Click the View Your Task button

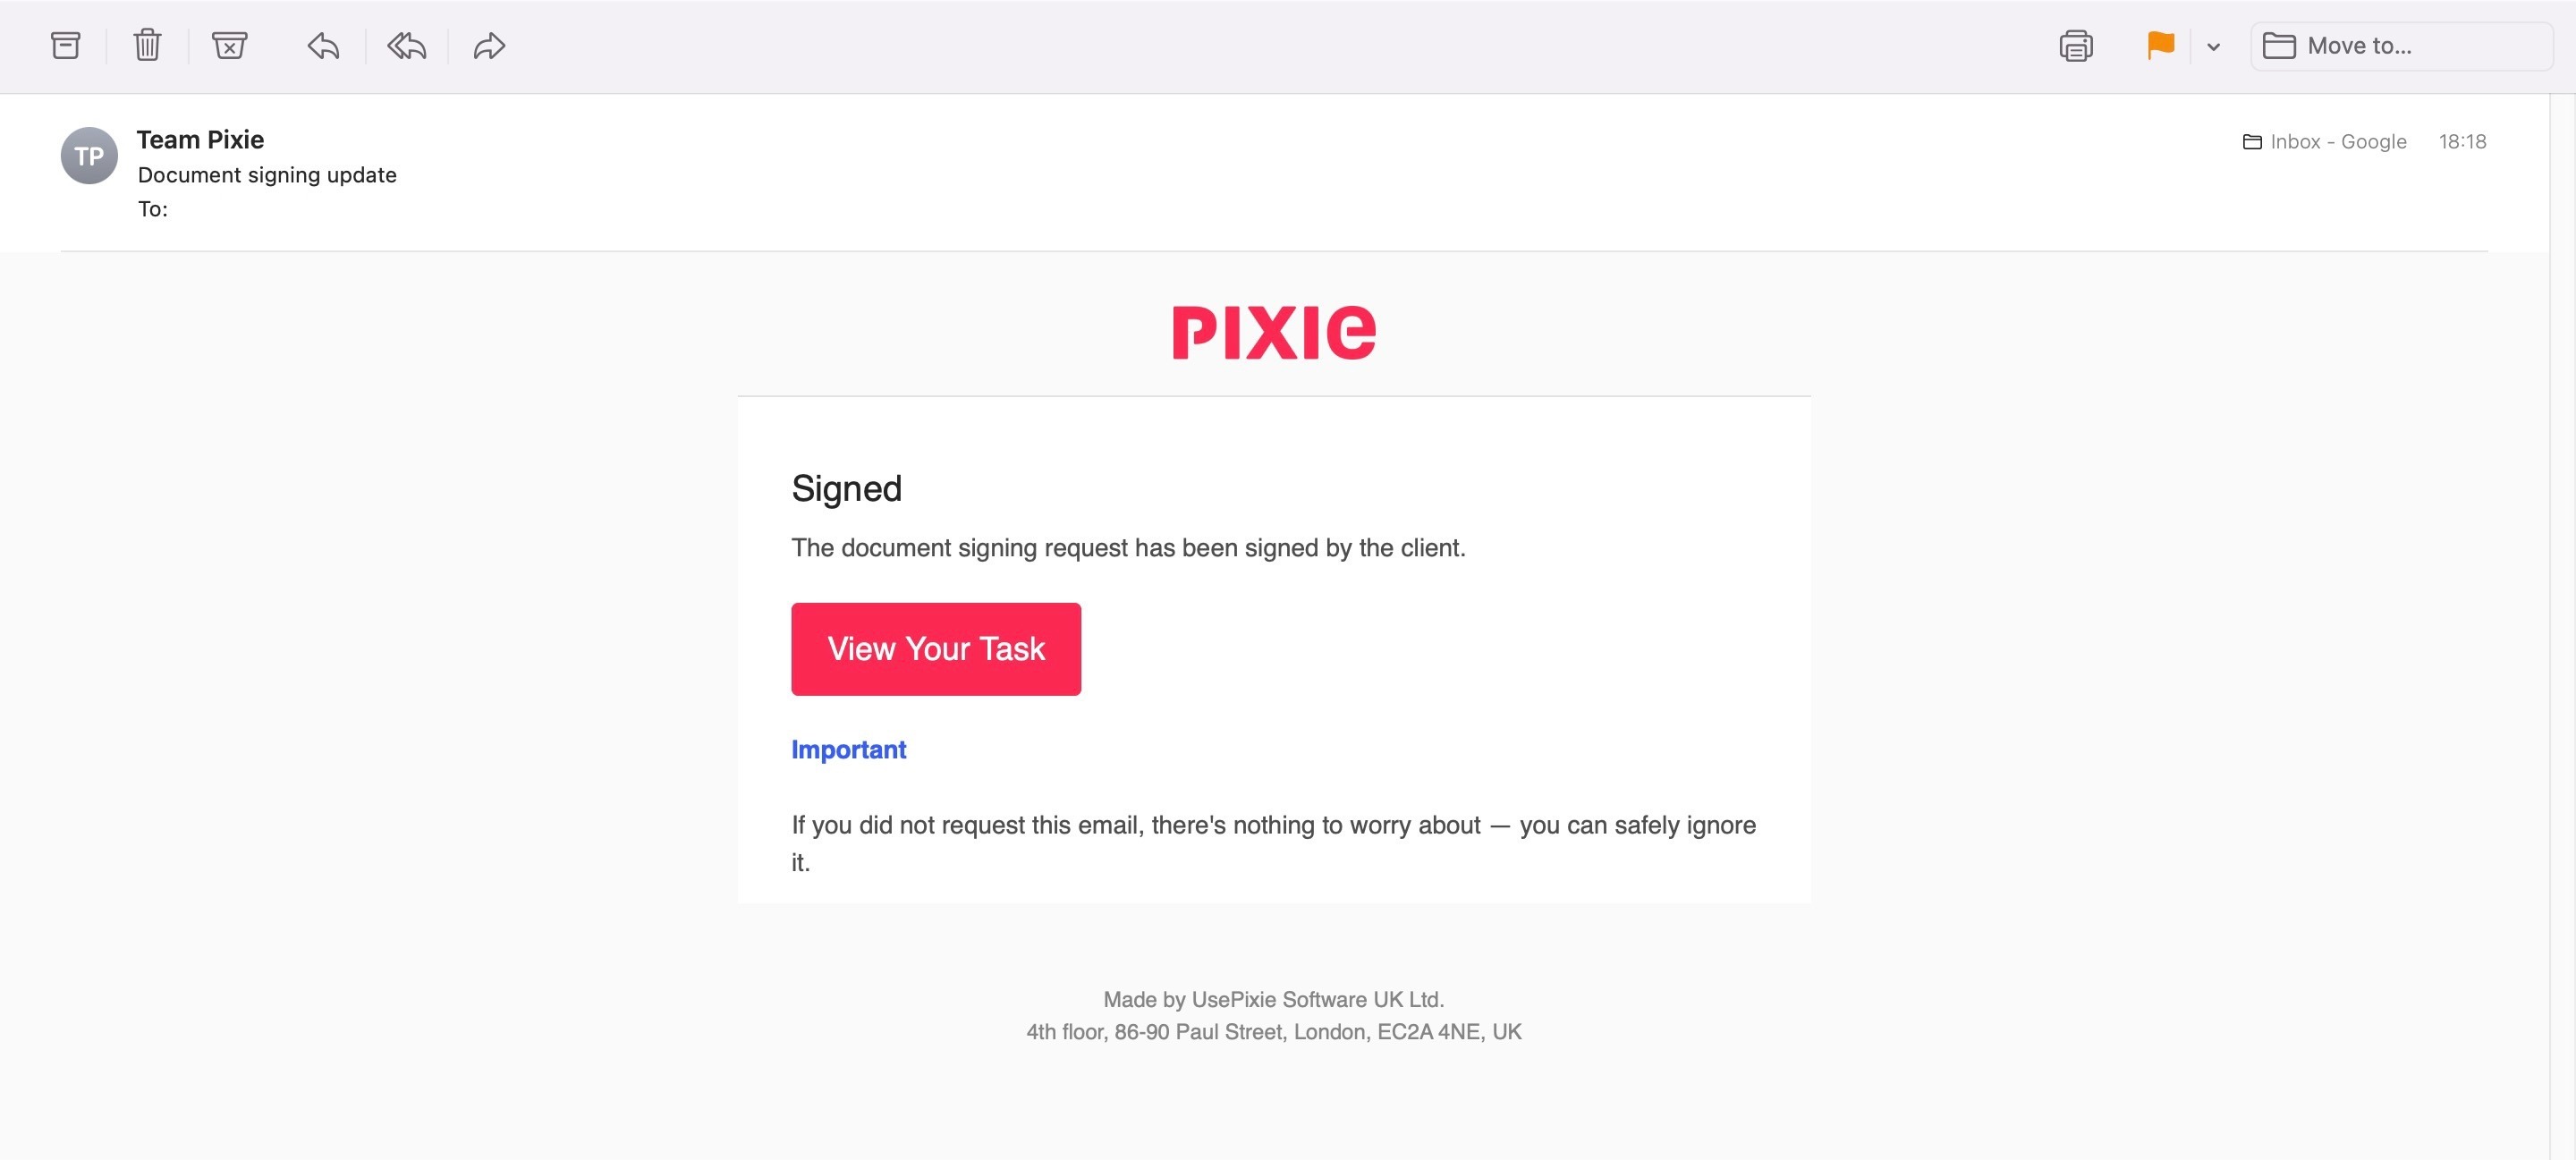click(x=936, y=649)
